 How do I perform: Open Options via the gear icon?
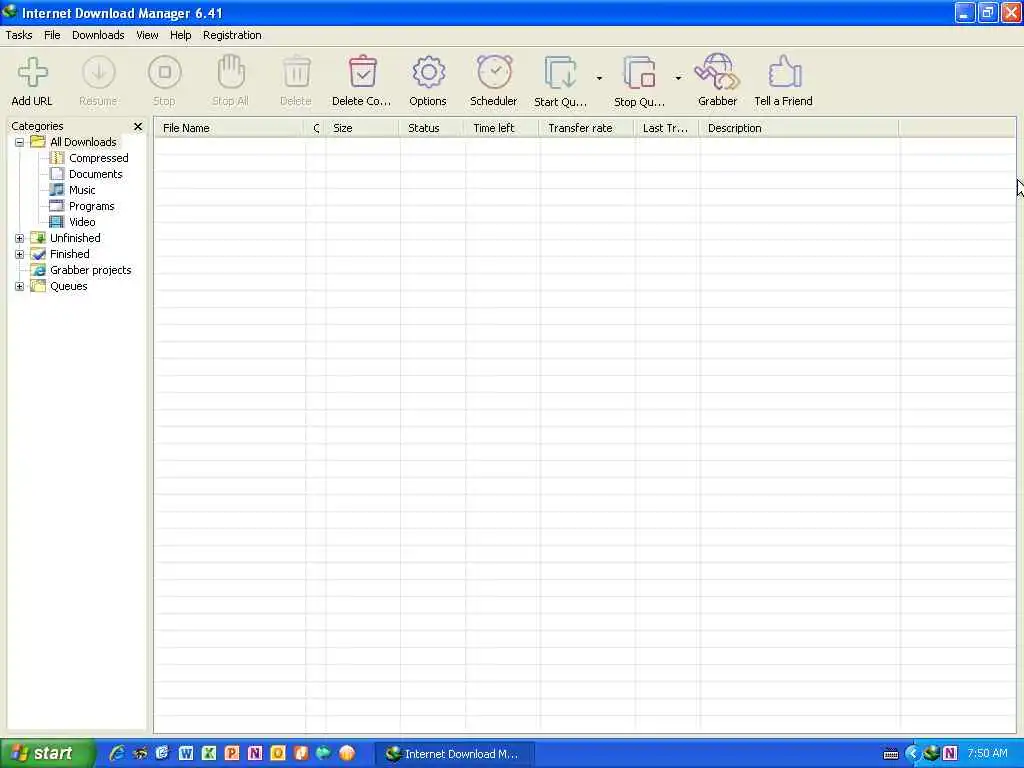428,72
